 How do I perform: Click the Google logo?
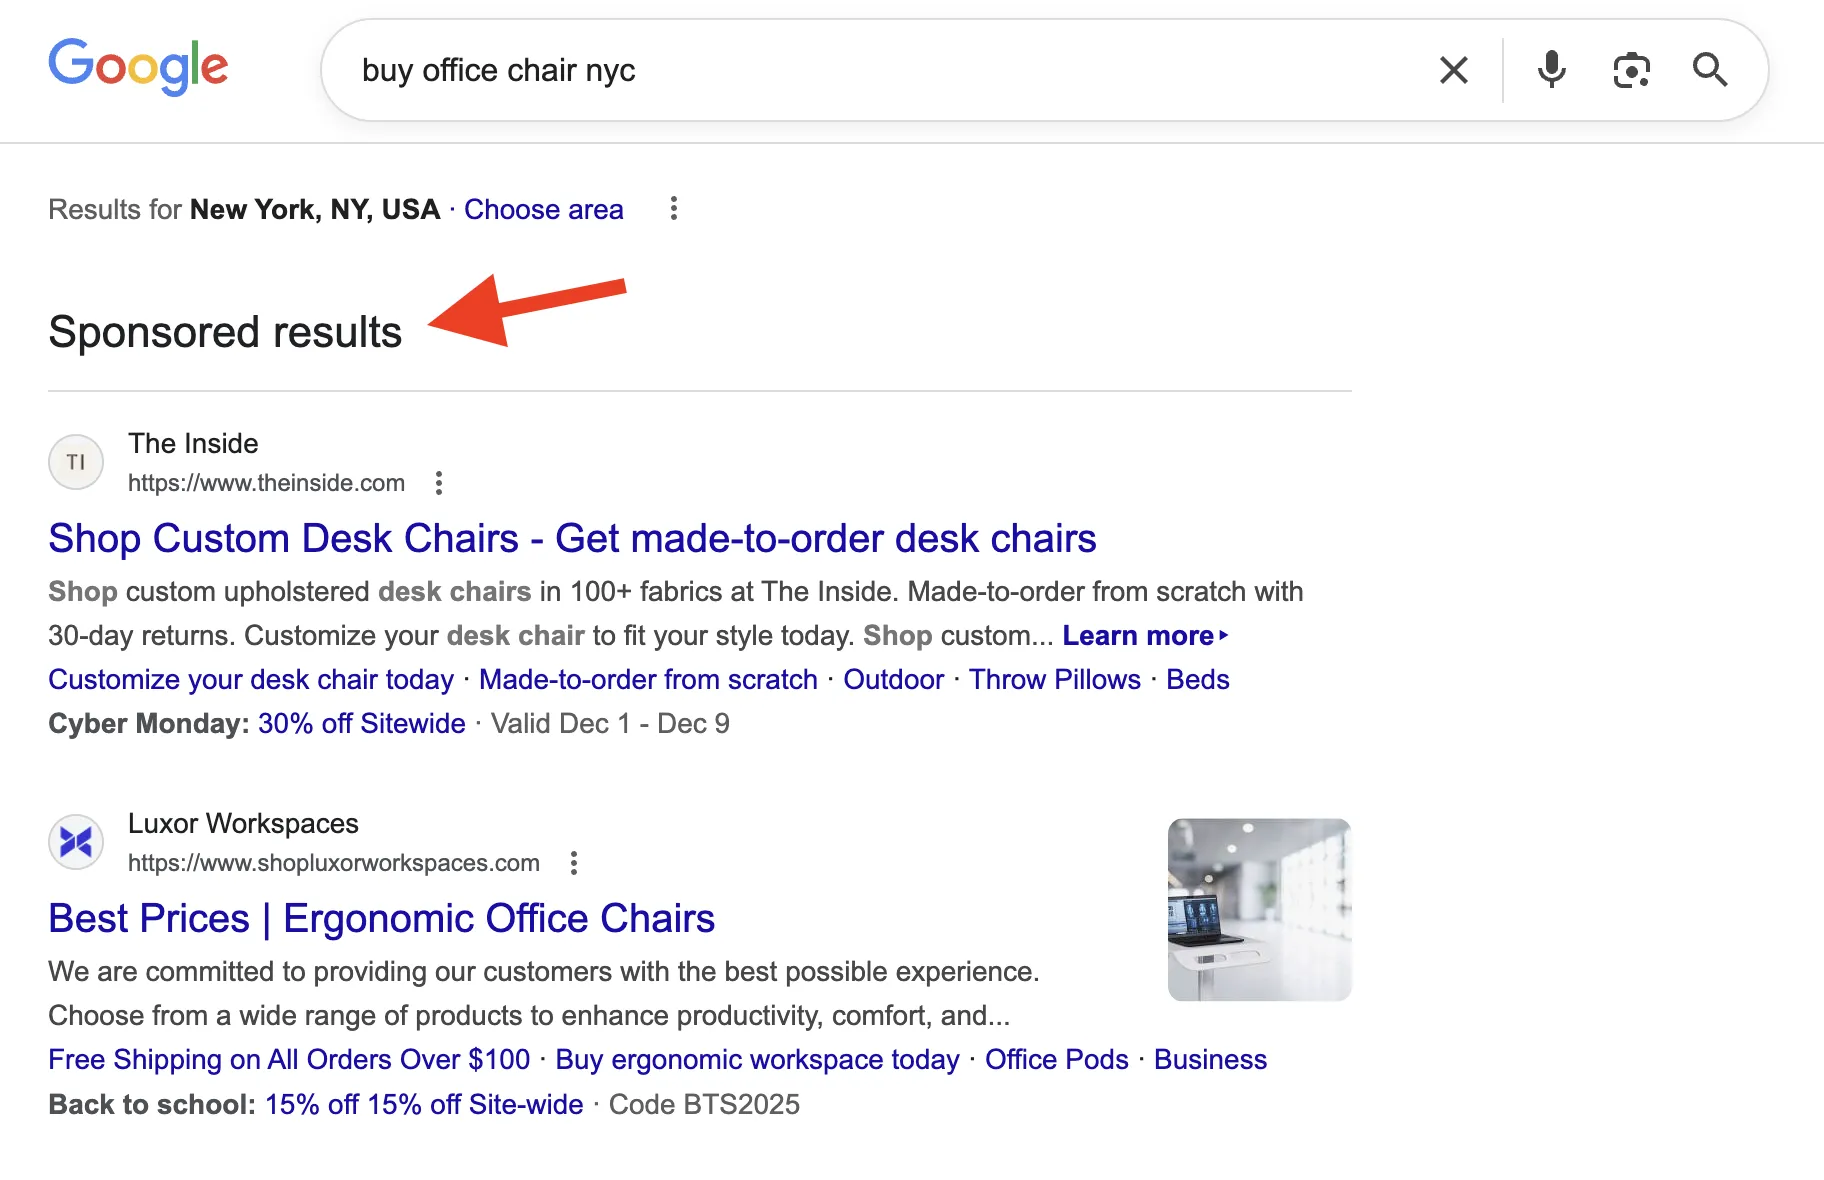[137, 66]
